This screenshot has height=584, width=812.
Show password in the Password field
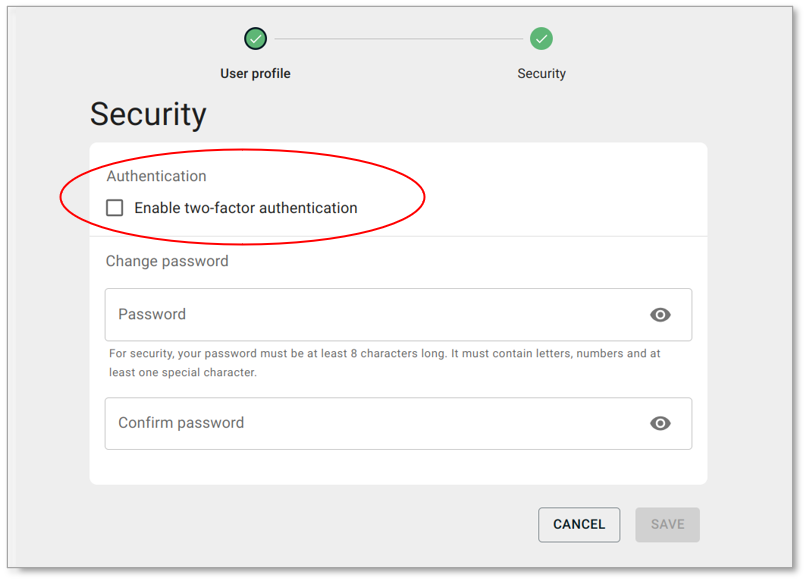(660, 315)
